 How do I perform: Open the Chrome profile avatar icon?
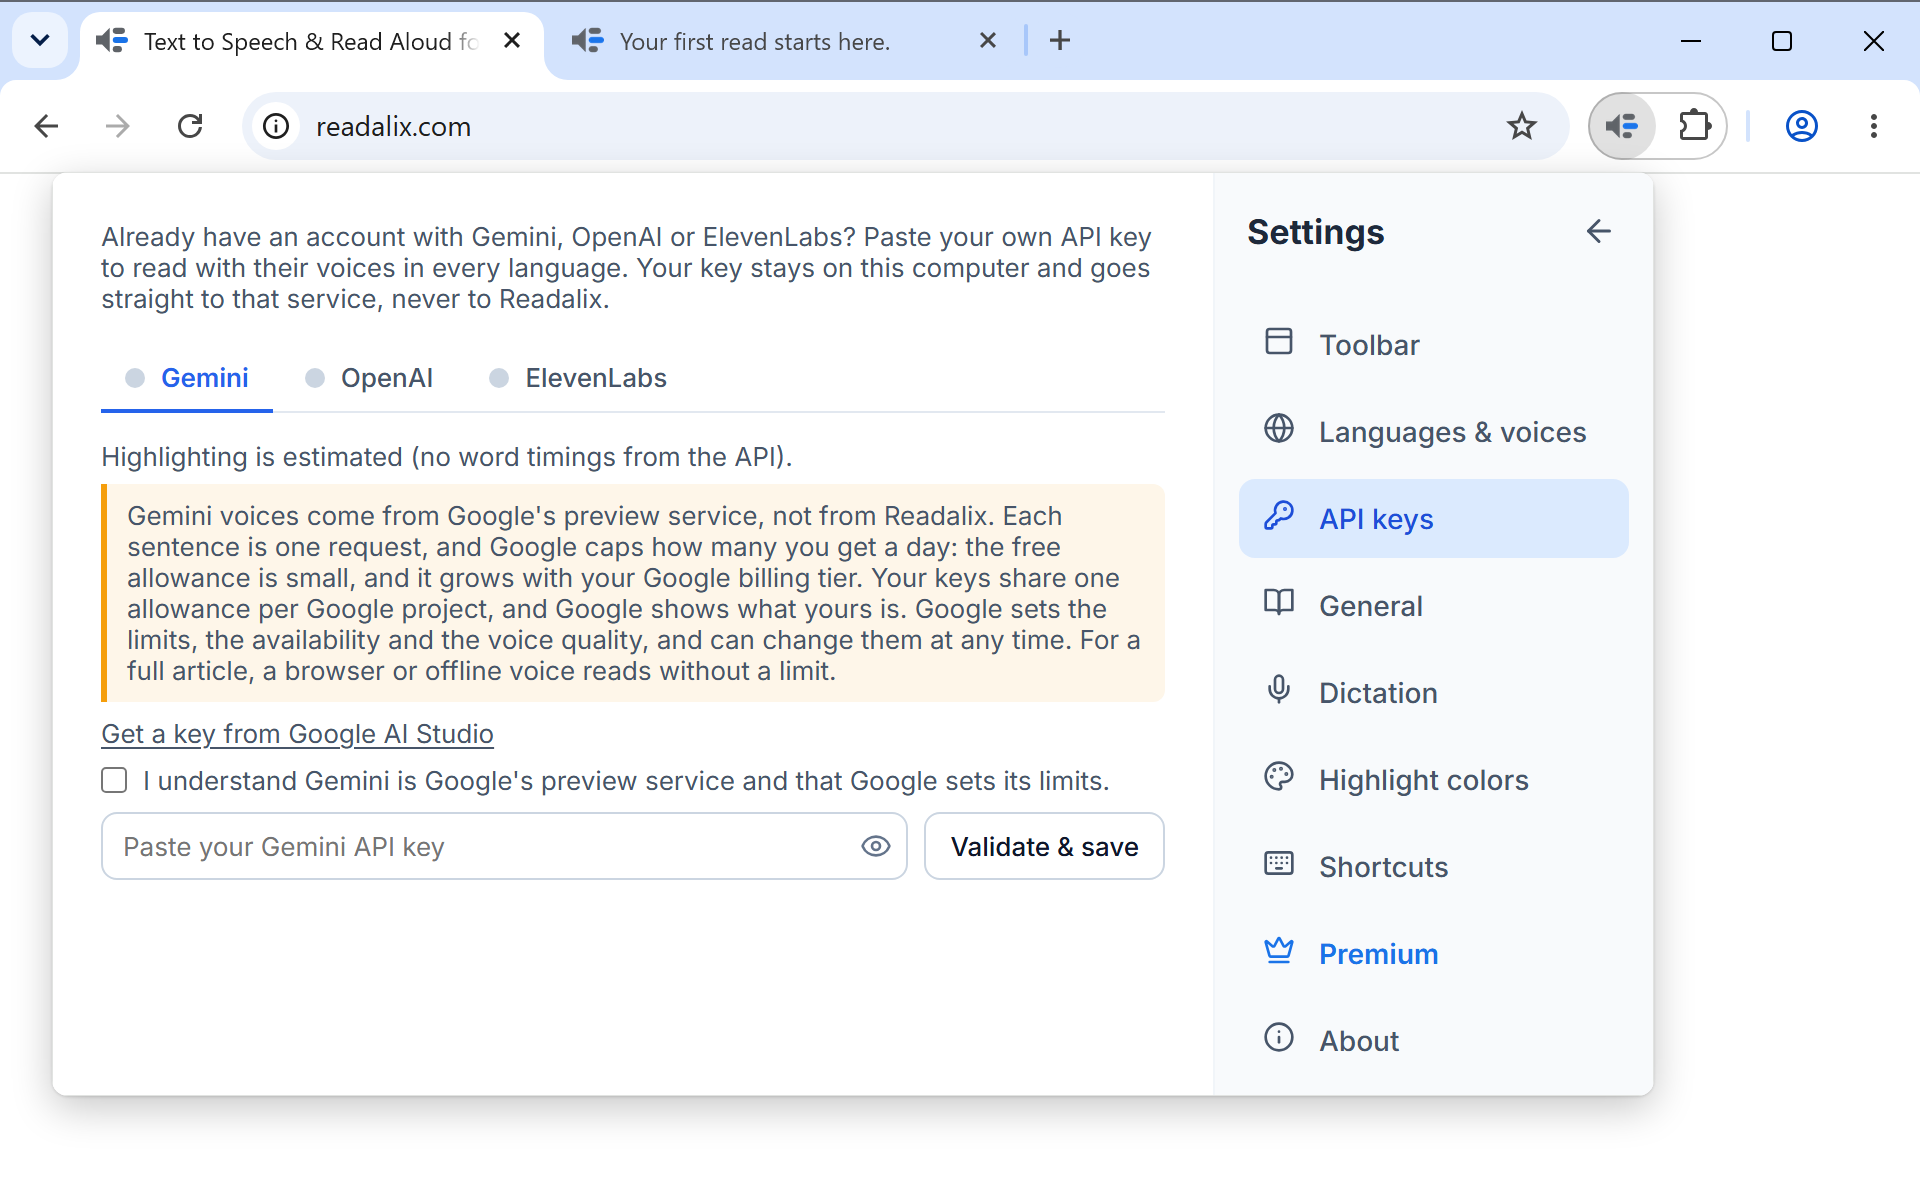[1801, 126]
